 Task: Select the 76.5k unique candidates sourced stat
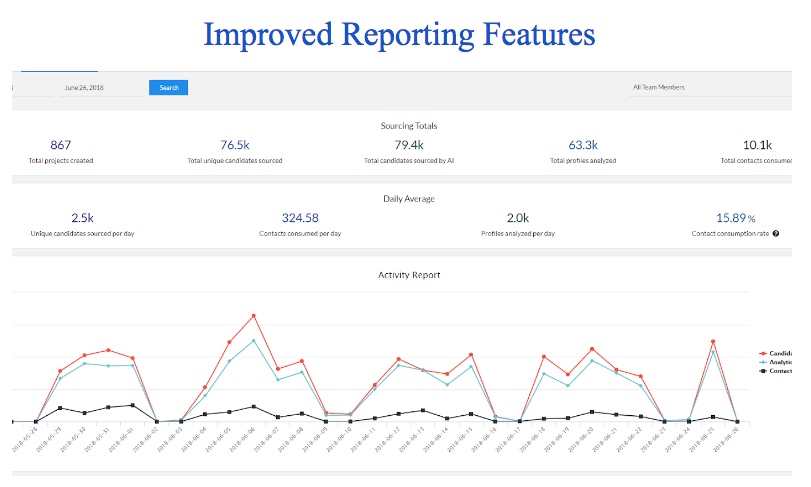[x=235, y=145]
